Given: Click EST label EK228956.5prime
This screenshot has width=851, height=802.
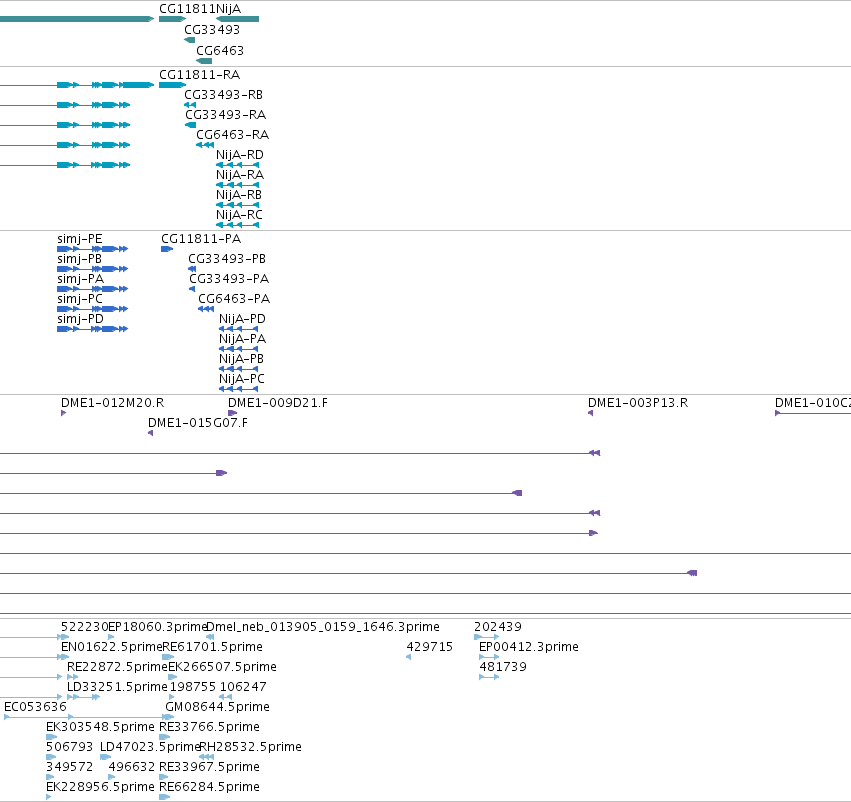Looking at the screenshot, I should 100,787.
